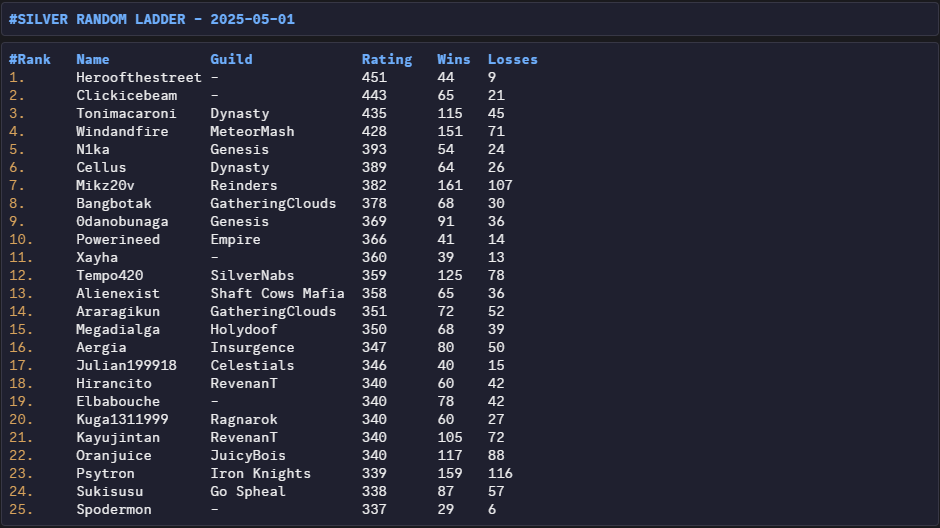940x528 pixels.
Task: Select player name Alienexist
Action: (118, 293)
